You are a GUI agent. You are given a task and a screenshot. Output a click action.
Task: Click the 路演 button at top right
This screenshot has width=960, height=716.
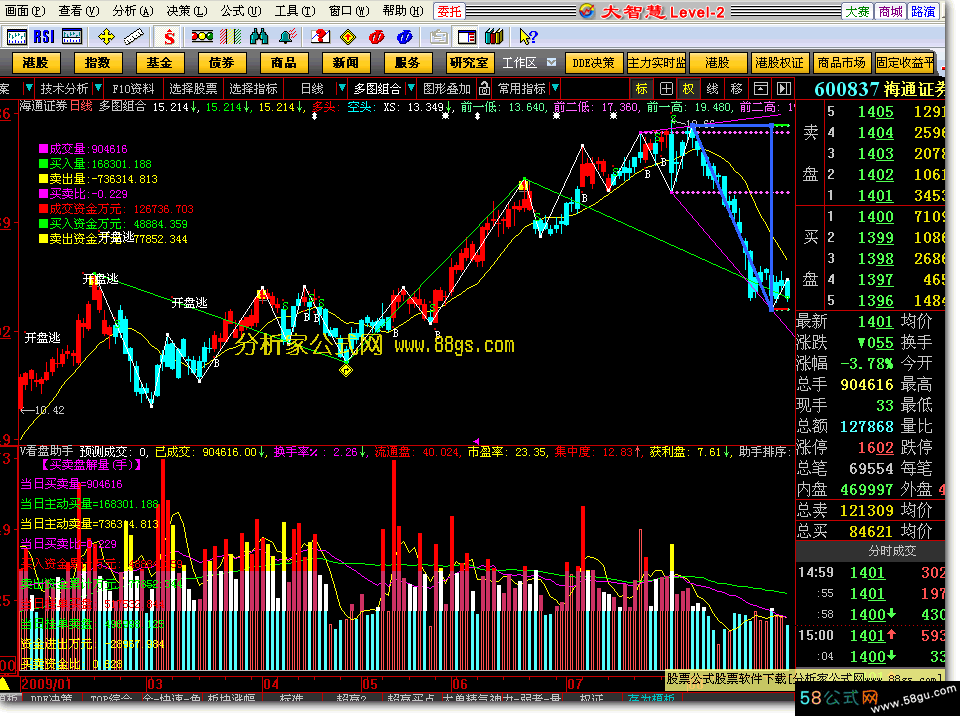coord(923,11)
